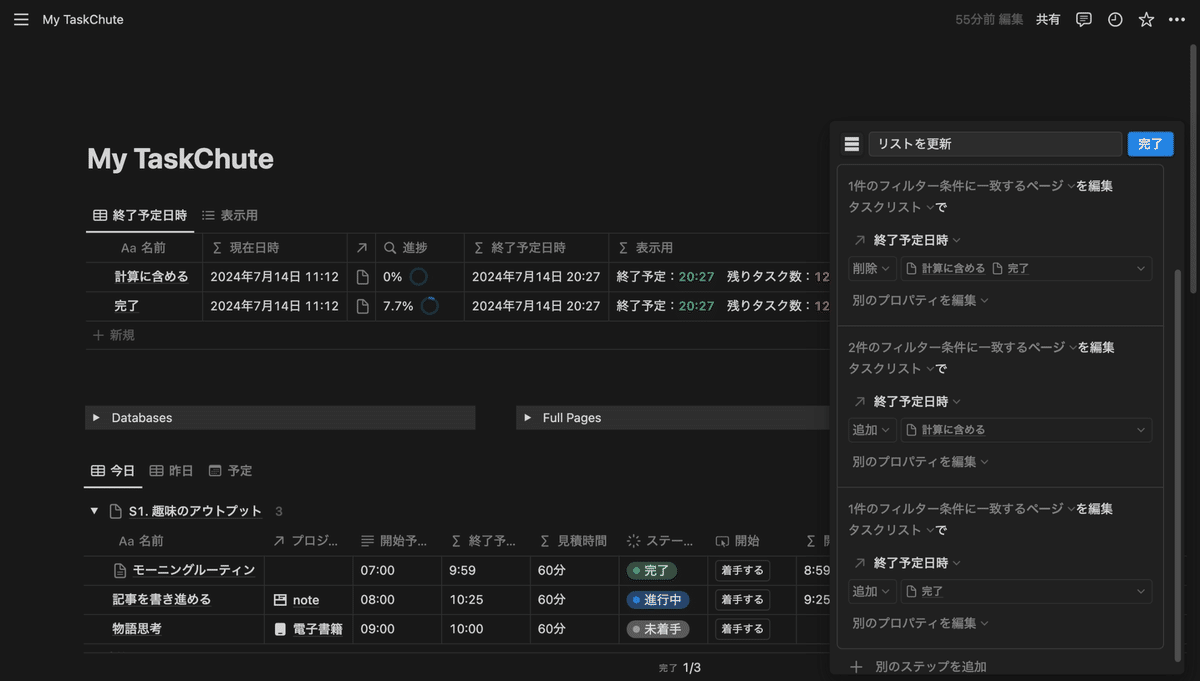Select the 予定 view tab
The width and height of the screenshot is (1200, 681).
click(x=230, y=470)
